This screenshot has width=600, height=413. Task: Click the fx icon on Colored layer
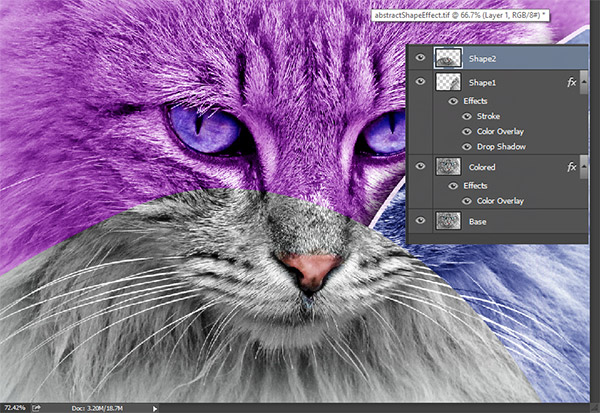point(571,169)
